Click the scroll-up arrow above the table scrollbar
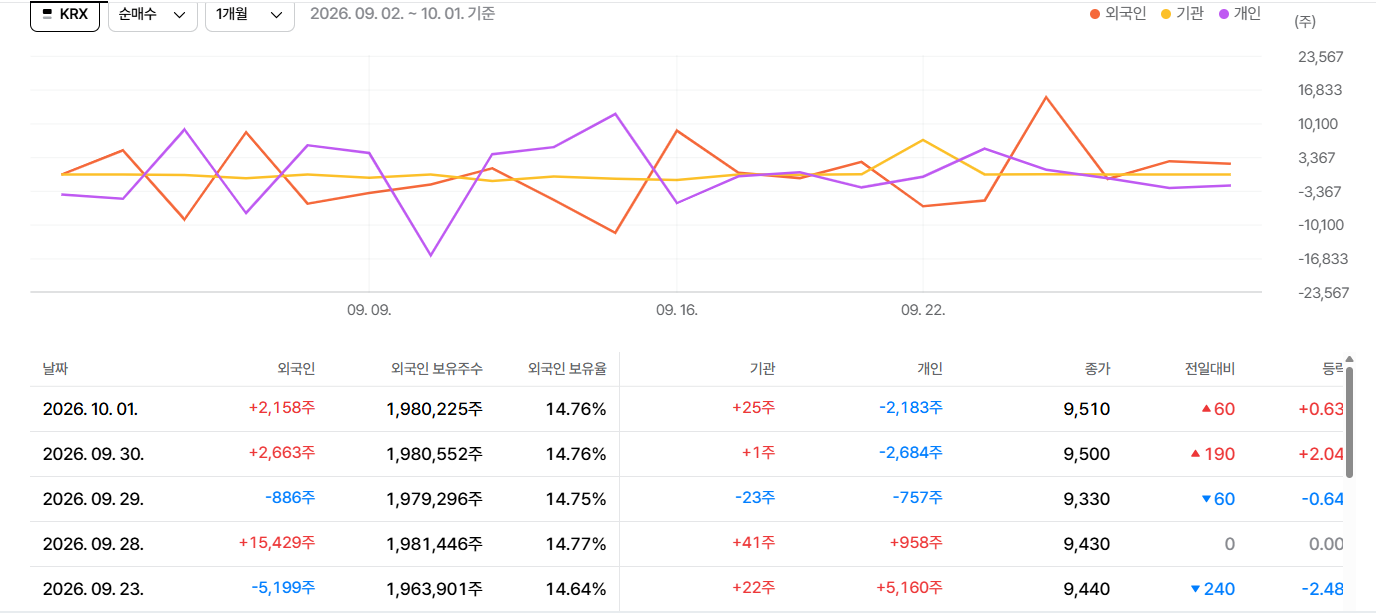 [1349, 359]
